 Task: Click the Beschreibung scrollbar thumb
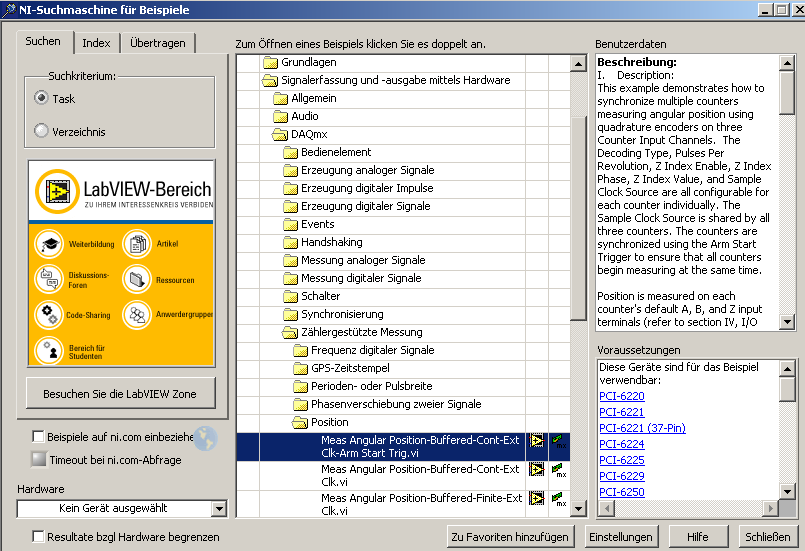pyautogui.click(x=787, y=93)
